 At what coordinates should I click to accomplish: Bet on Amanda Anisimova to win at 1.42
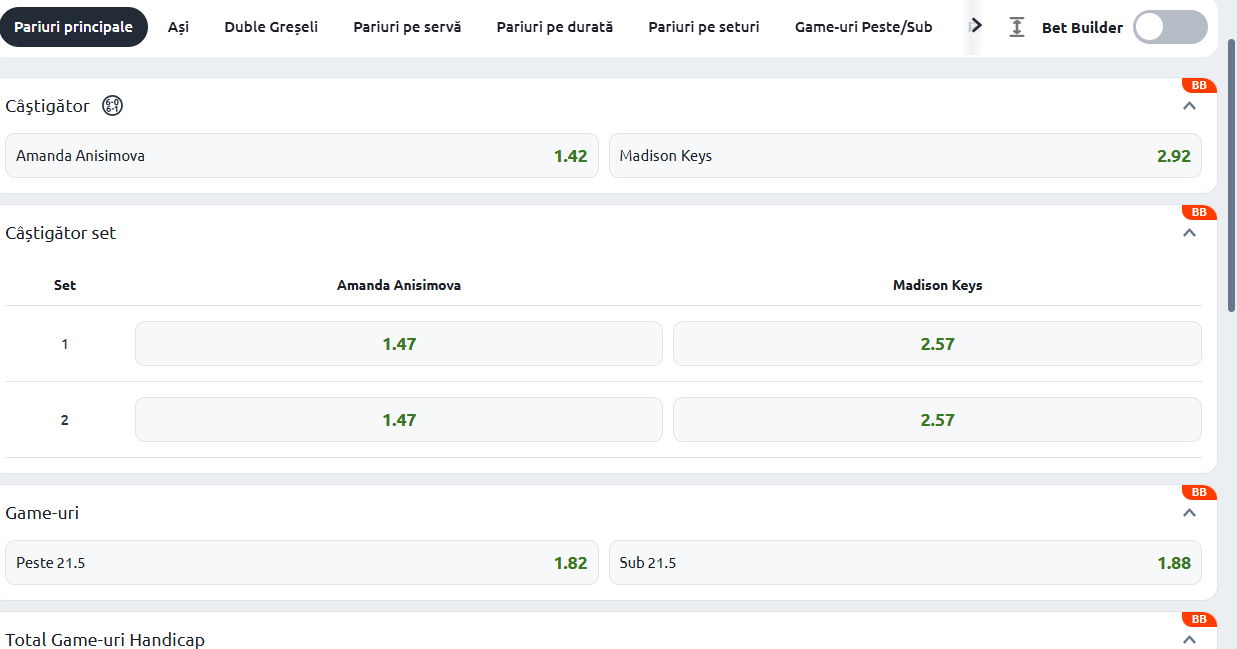pos(301,156)
